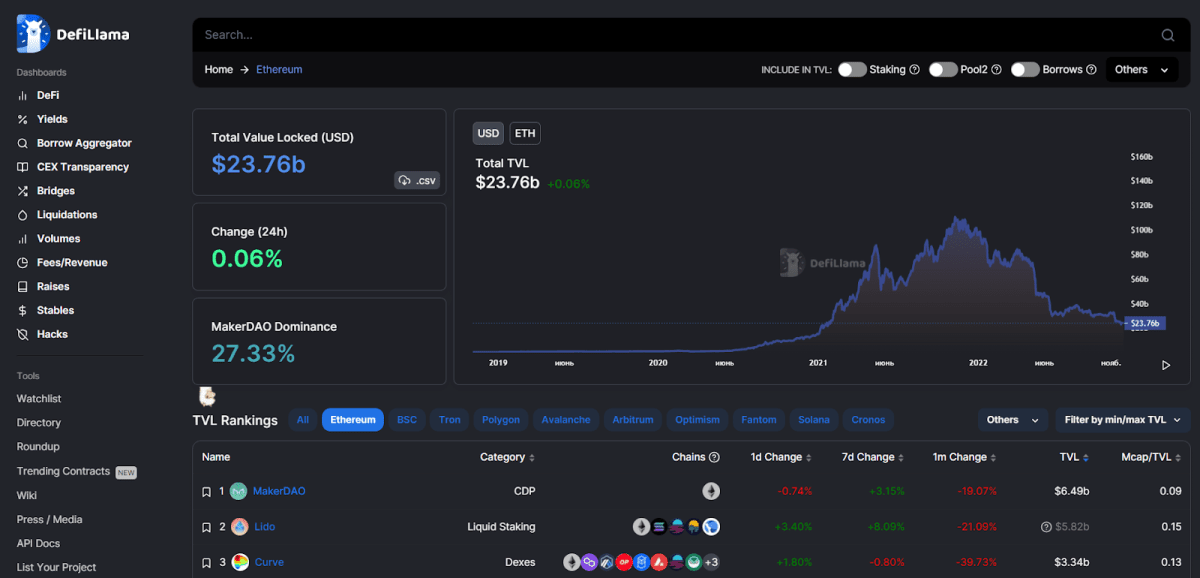Viewport: 1200px width, 578px height.
Task: Toggle Pool2 inclusion in TVL
Action: (x=943, y=70)
